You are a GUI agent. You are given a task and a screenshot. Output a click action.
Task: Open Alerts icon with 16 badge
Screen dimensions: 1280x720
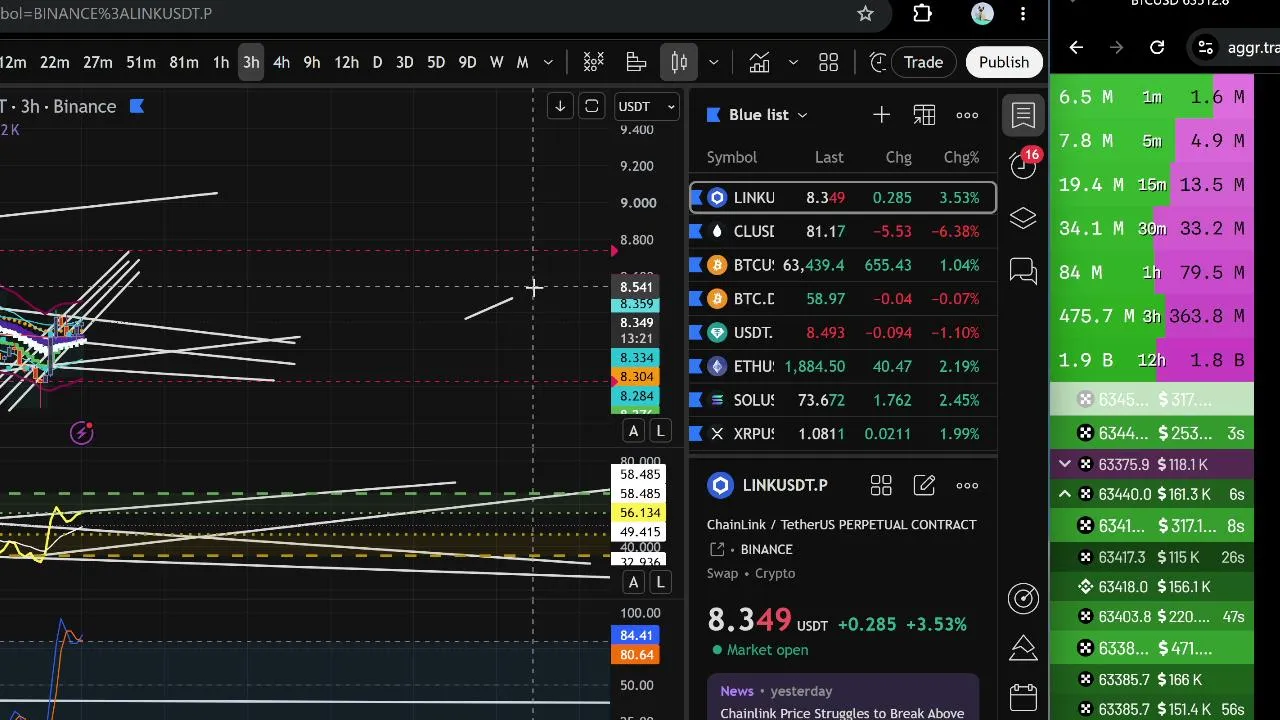[1023, 166]
